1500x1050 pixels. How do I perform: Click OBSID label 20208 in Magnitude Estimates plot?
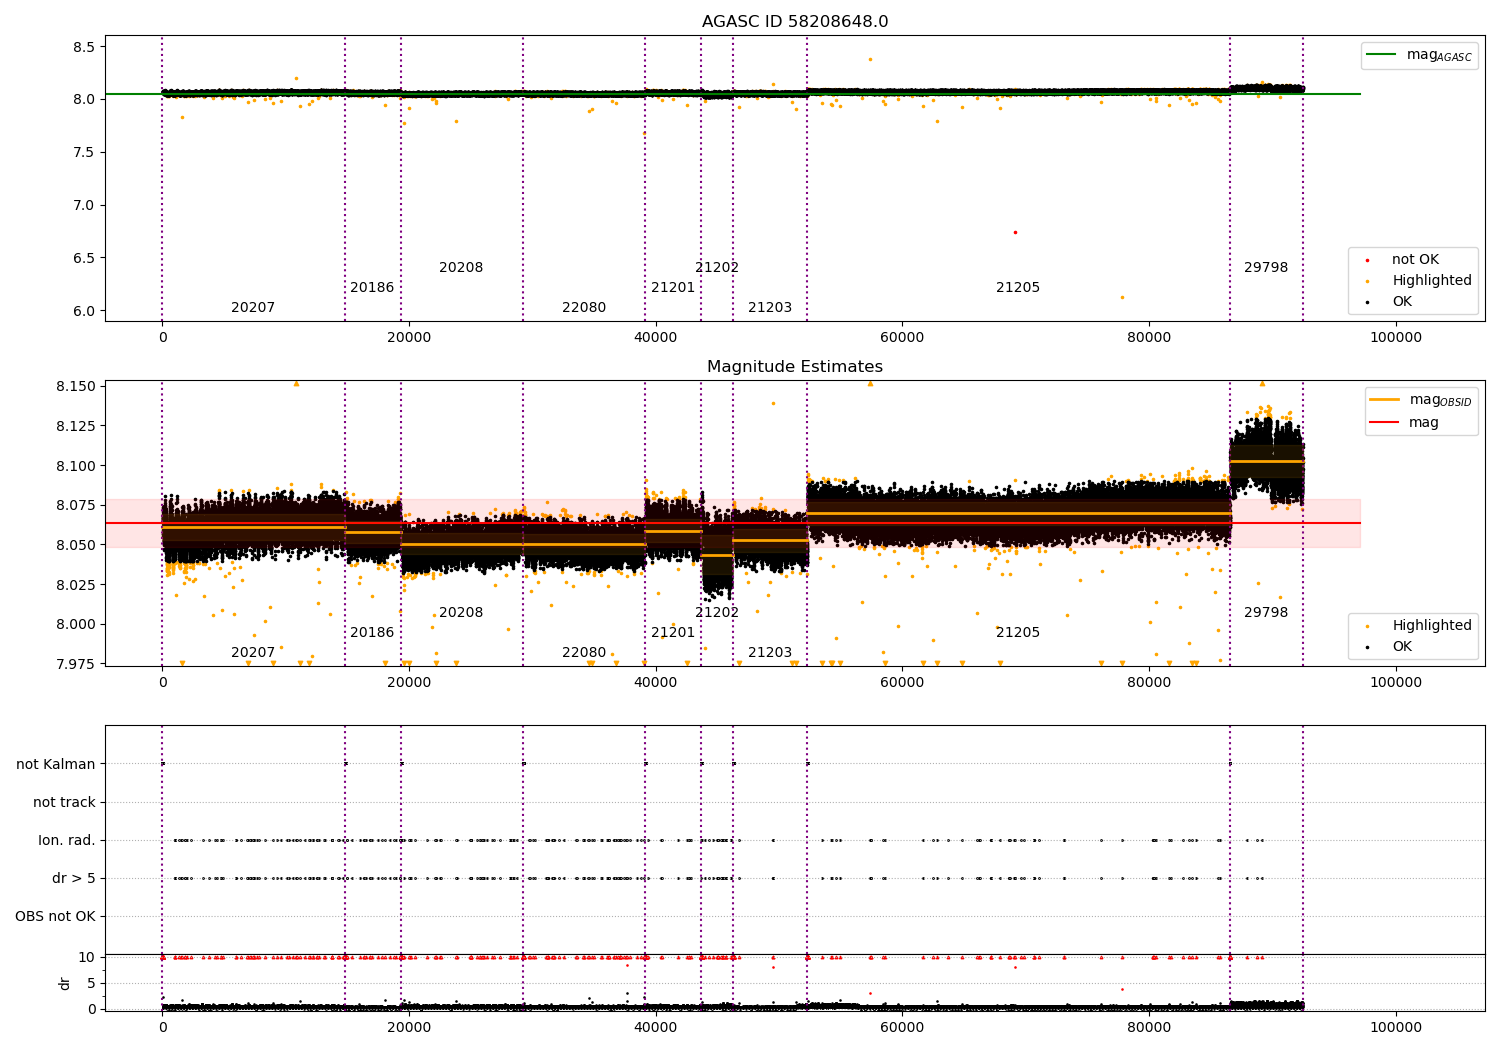[x=461, y=613]
